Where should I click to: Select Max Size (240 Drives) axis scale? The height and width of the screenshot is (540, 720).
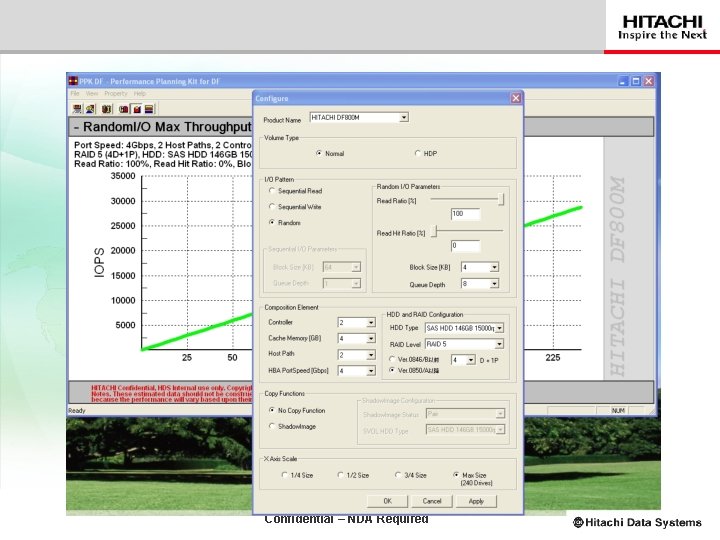click(x=456, y=475)
